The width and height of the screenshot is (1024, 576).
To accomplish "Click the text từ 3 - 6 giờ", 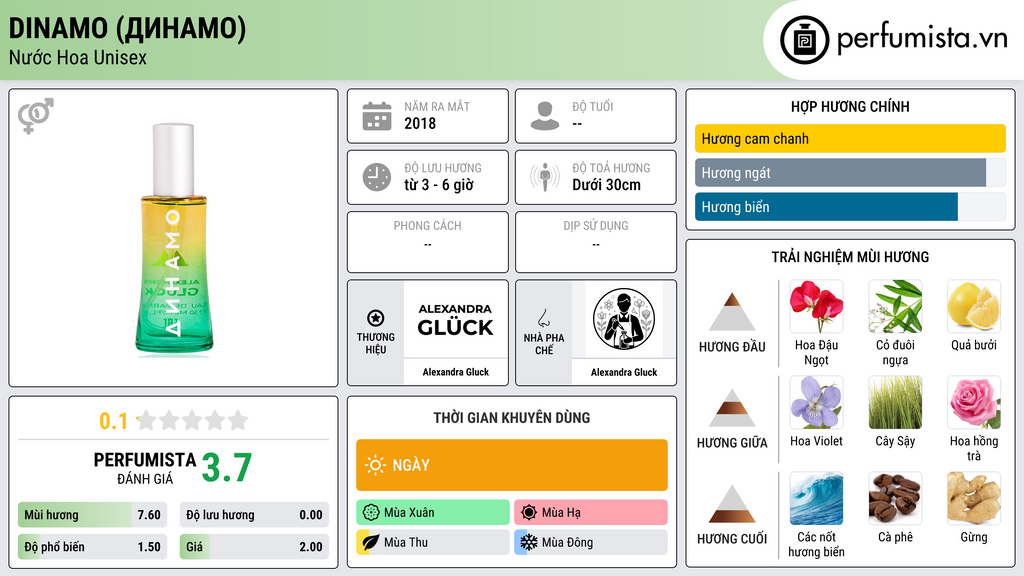I will point(439,185).
